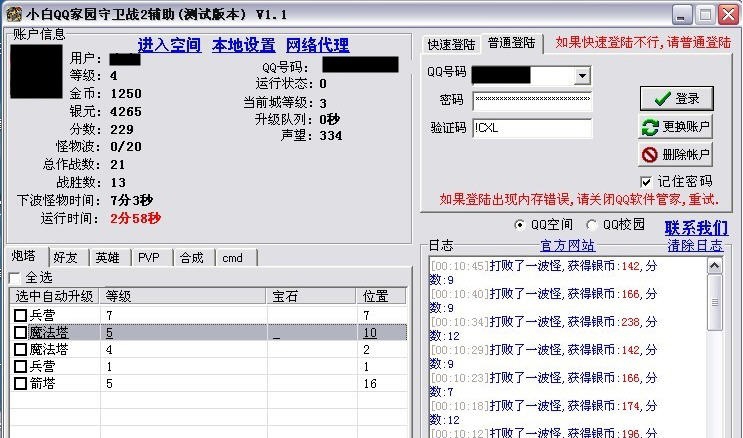Switch to the cmd tab
Screen dimensions: 743x438
(236, 258)
